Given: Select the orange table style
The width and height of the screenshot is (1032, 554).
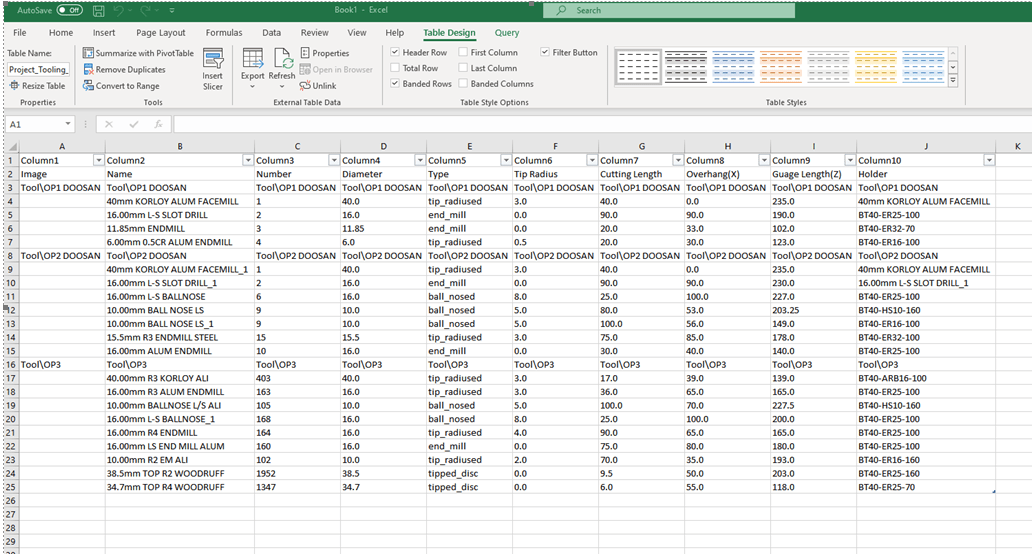Looking at the screenshot, I should click(781, 67).
